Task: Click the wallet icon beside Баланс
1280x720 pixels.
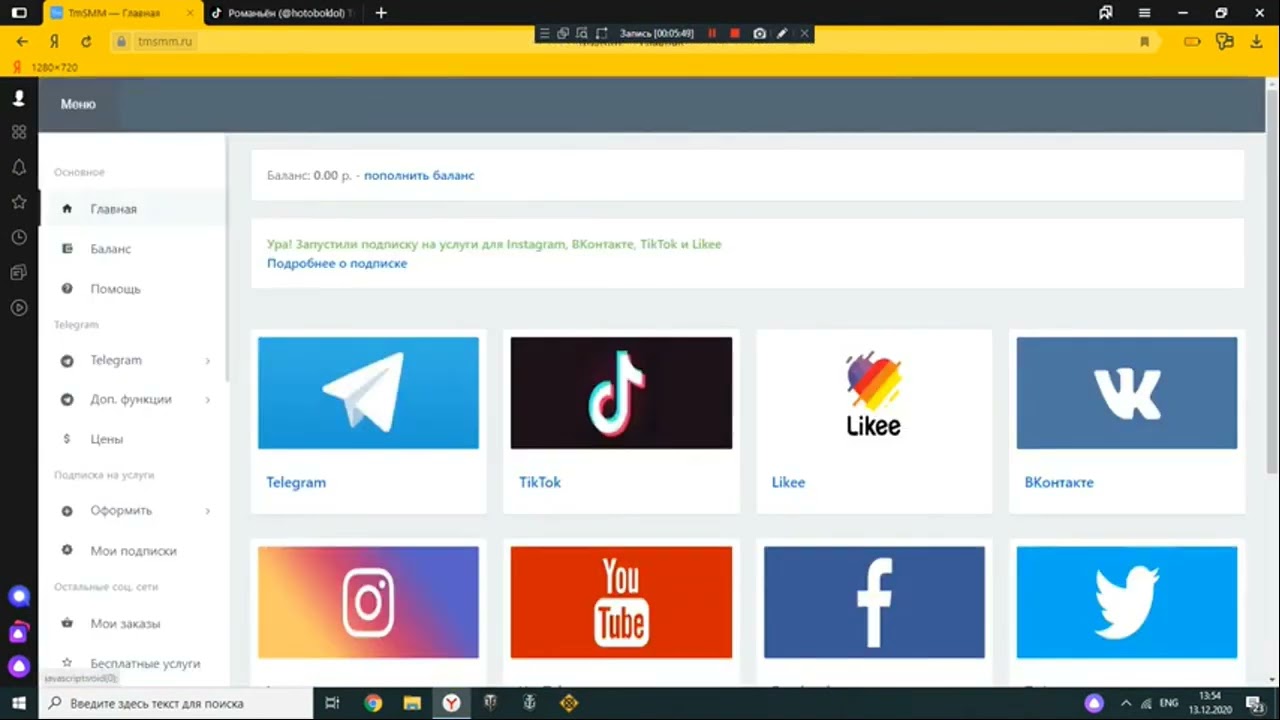Action: 67,249
